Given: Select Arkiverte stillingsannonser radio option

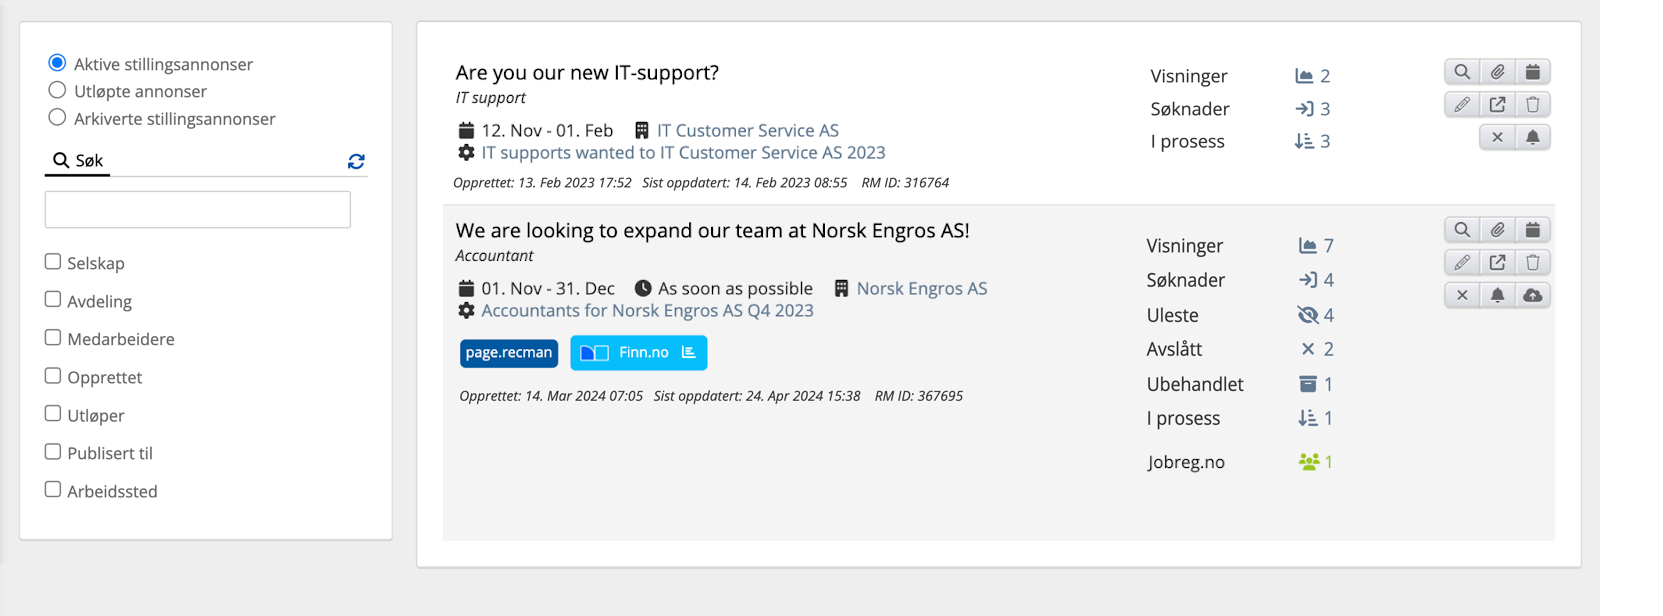Looking at the screenshot, I should (57, 117).
